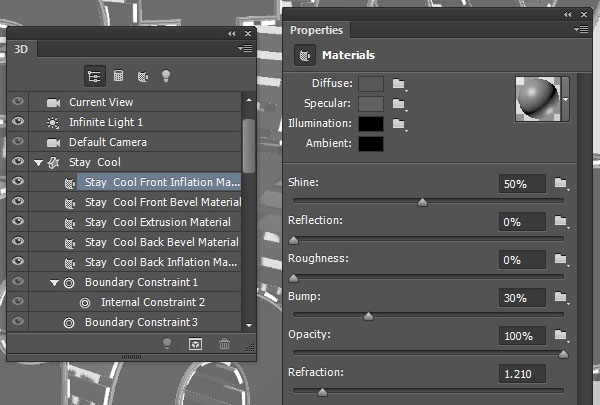Click the Opacity slider handle

[x=563, y=354]
